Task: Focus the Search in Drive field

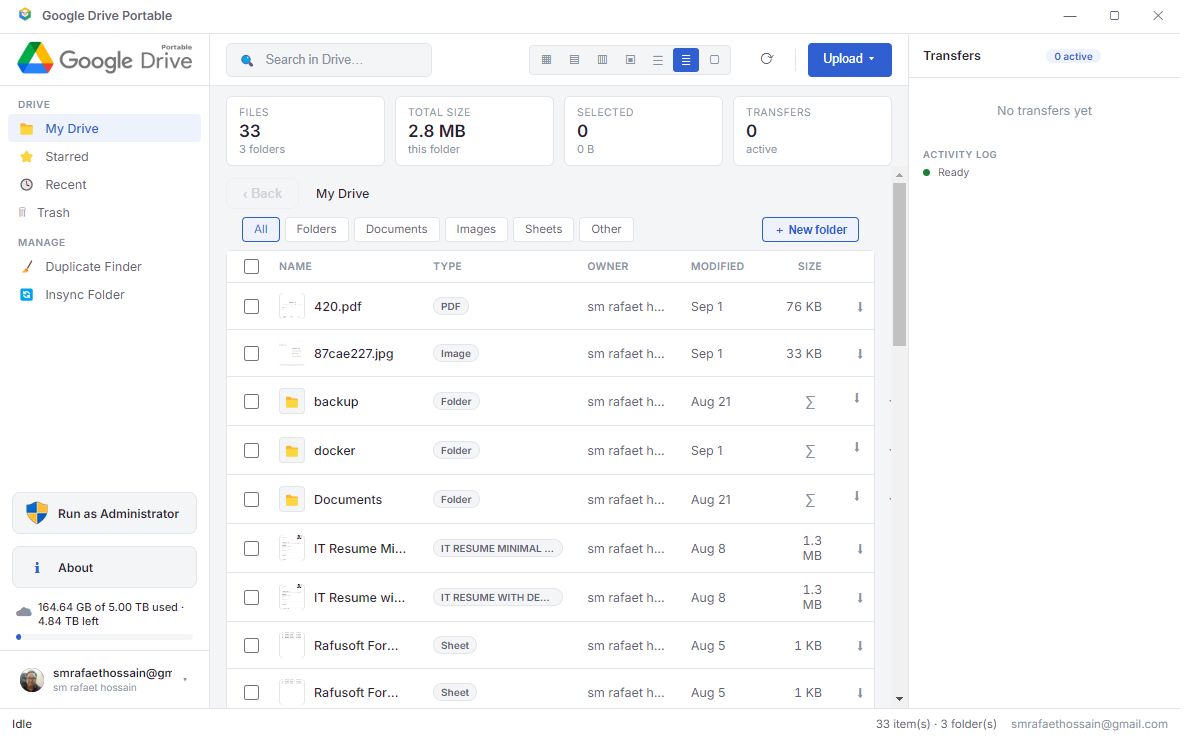Action: (329, 60)
